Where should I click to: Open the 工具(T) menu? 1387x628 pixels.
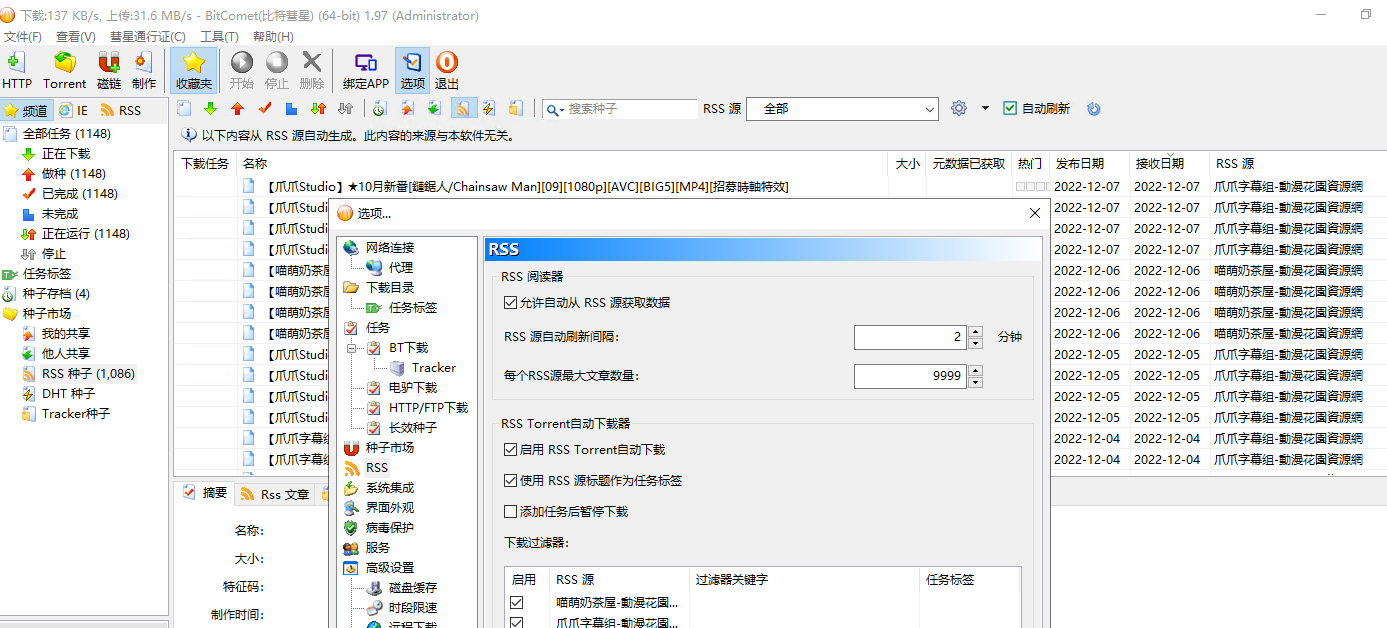click(219, 37)
